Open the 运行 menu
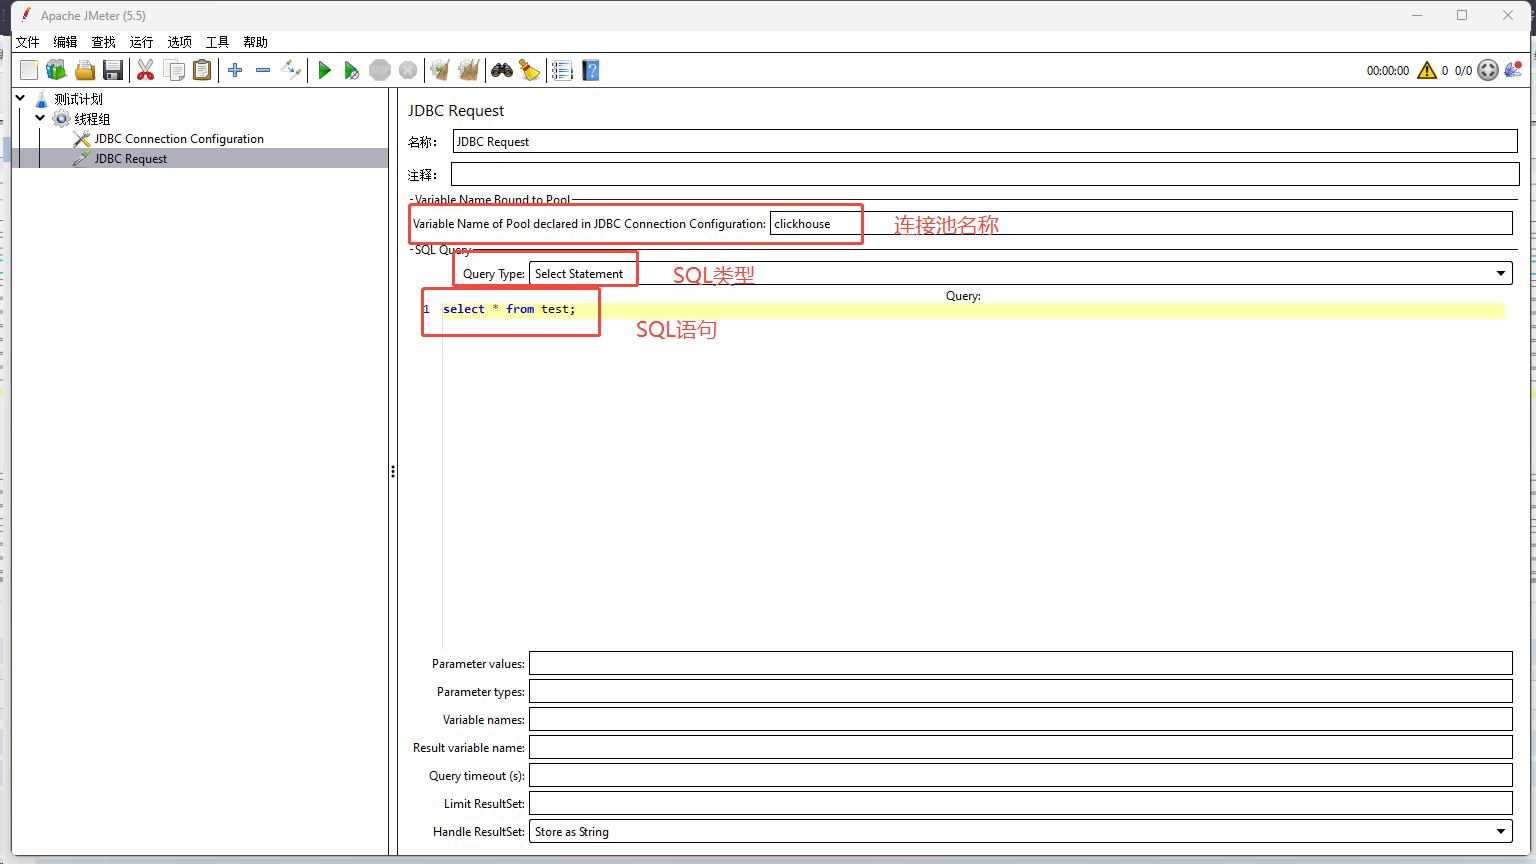The height and width of the screenshot is (864, 1536). click(142, 42)
